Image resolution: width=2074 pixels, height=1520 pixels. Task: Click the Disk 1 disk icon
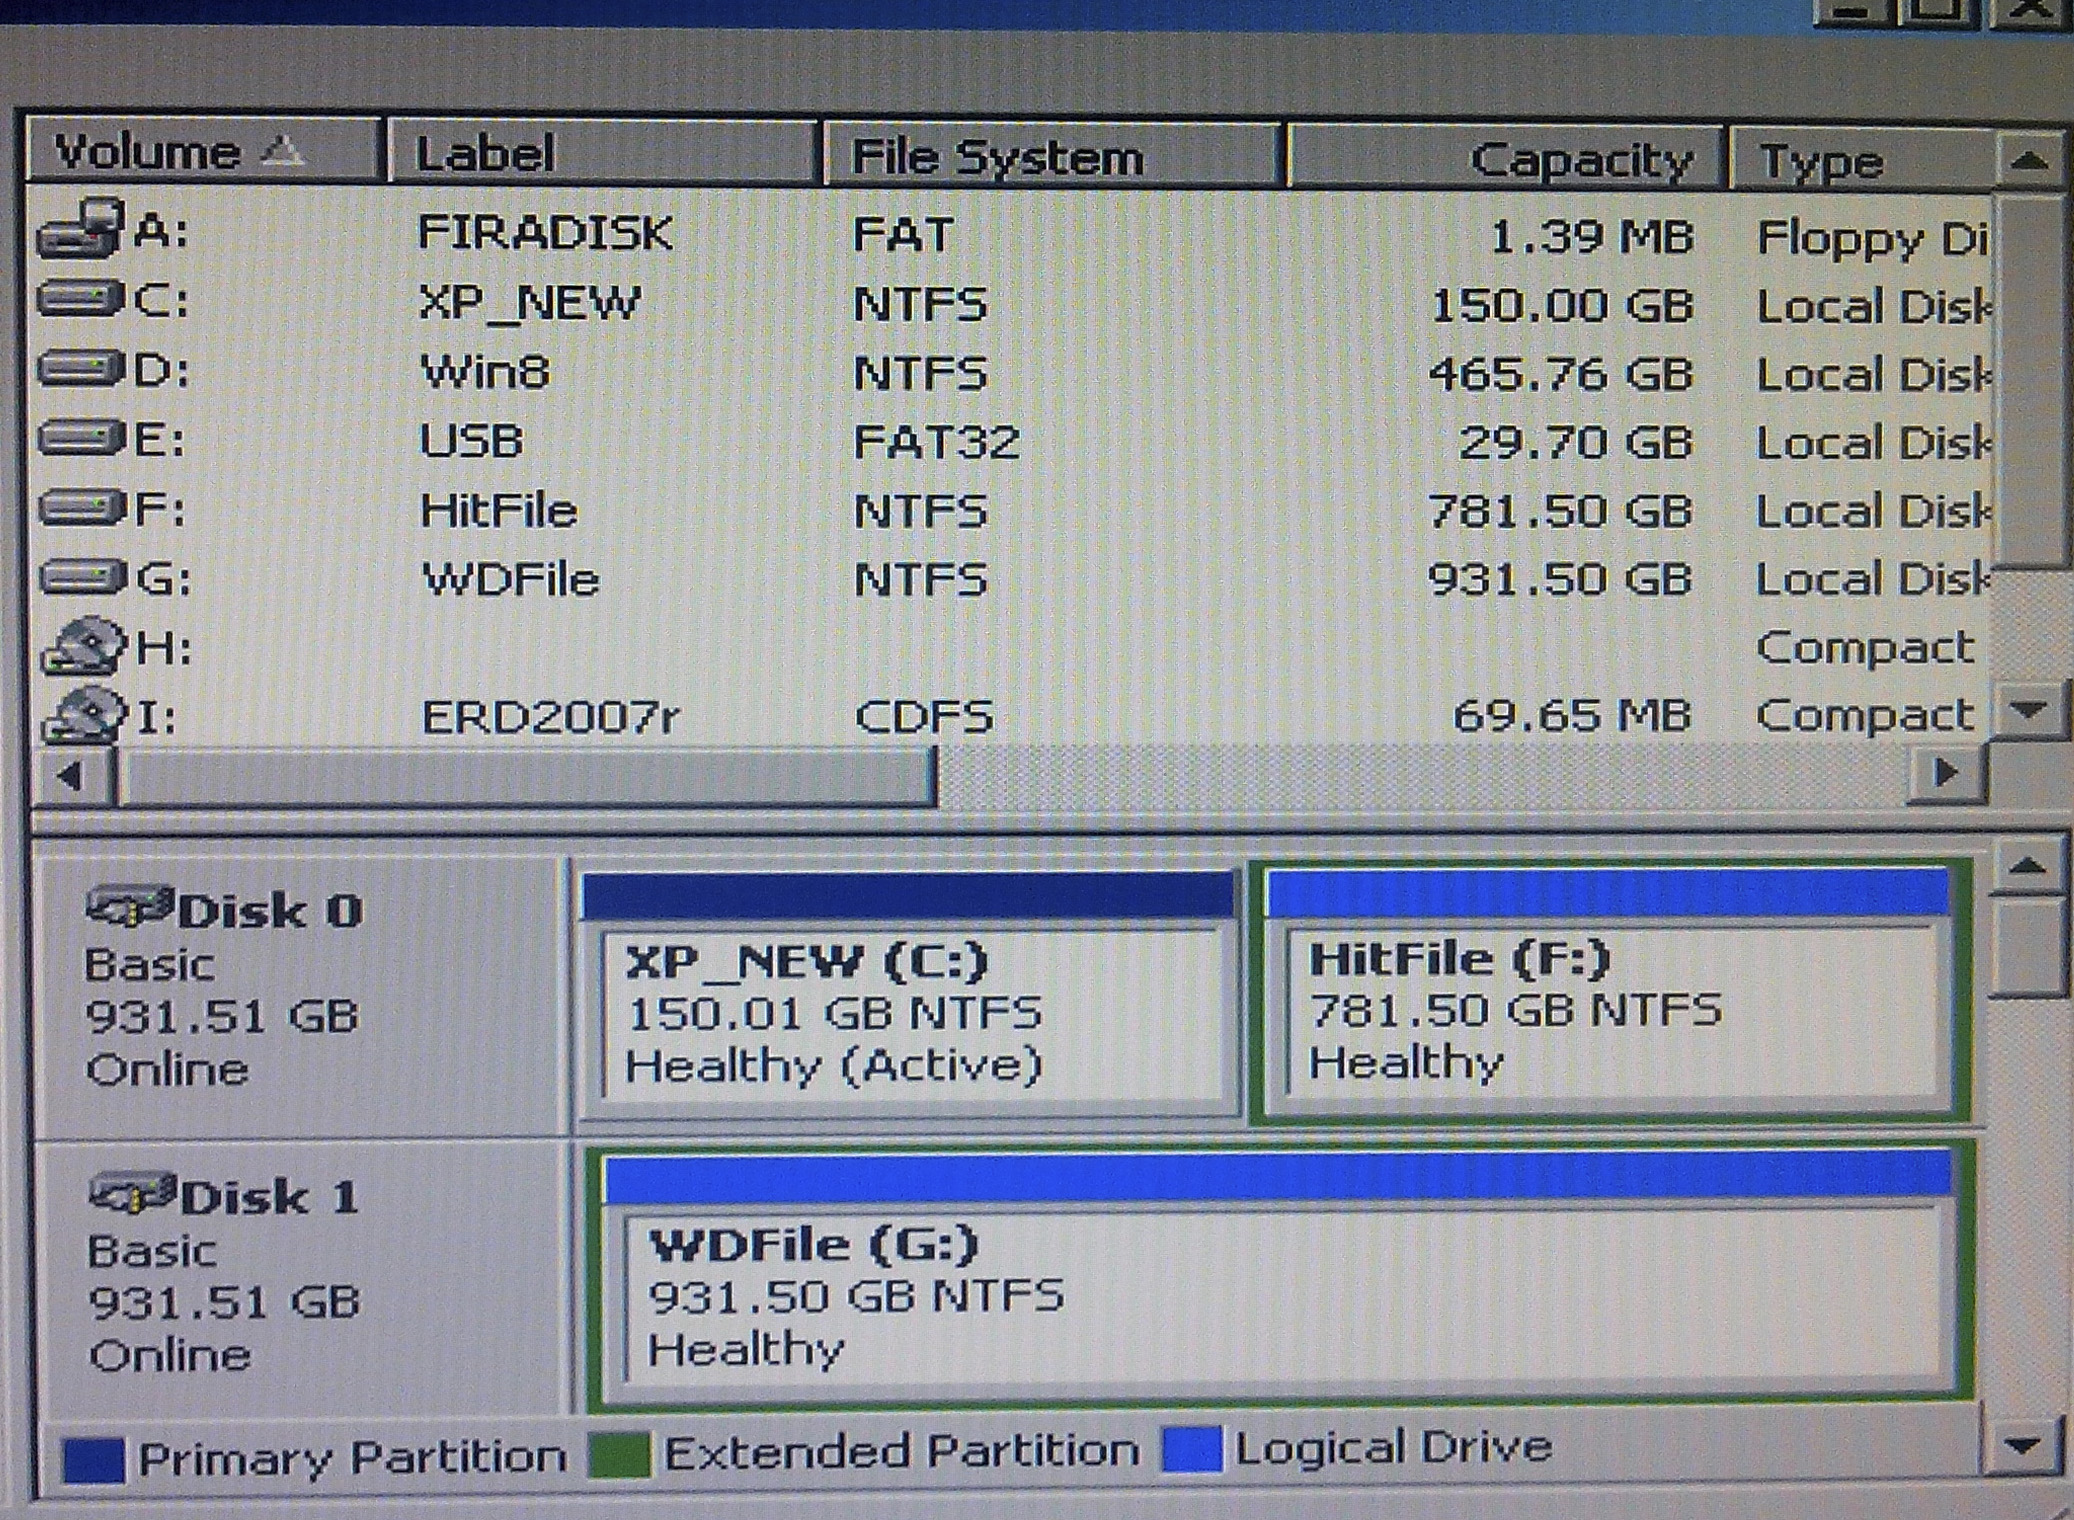click(x=132, y=1194)
